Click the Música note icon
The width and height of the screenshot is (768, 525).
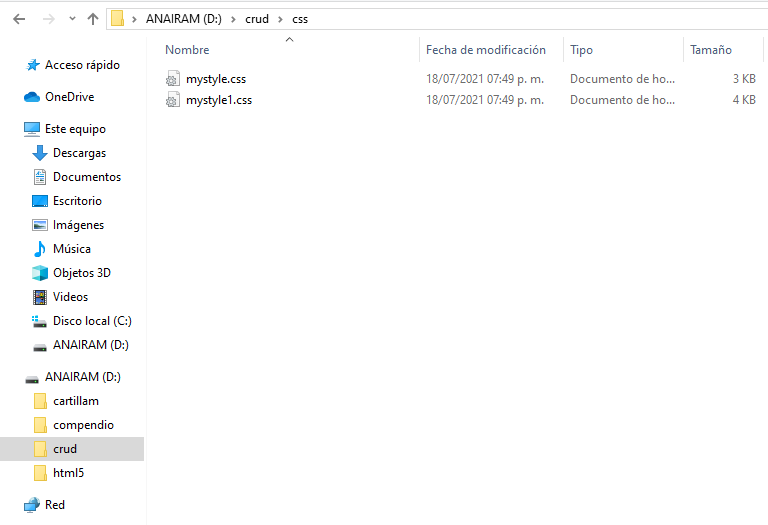(40, 249)
